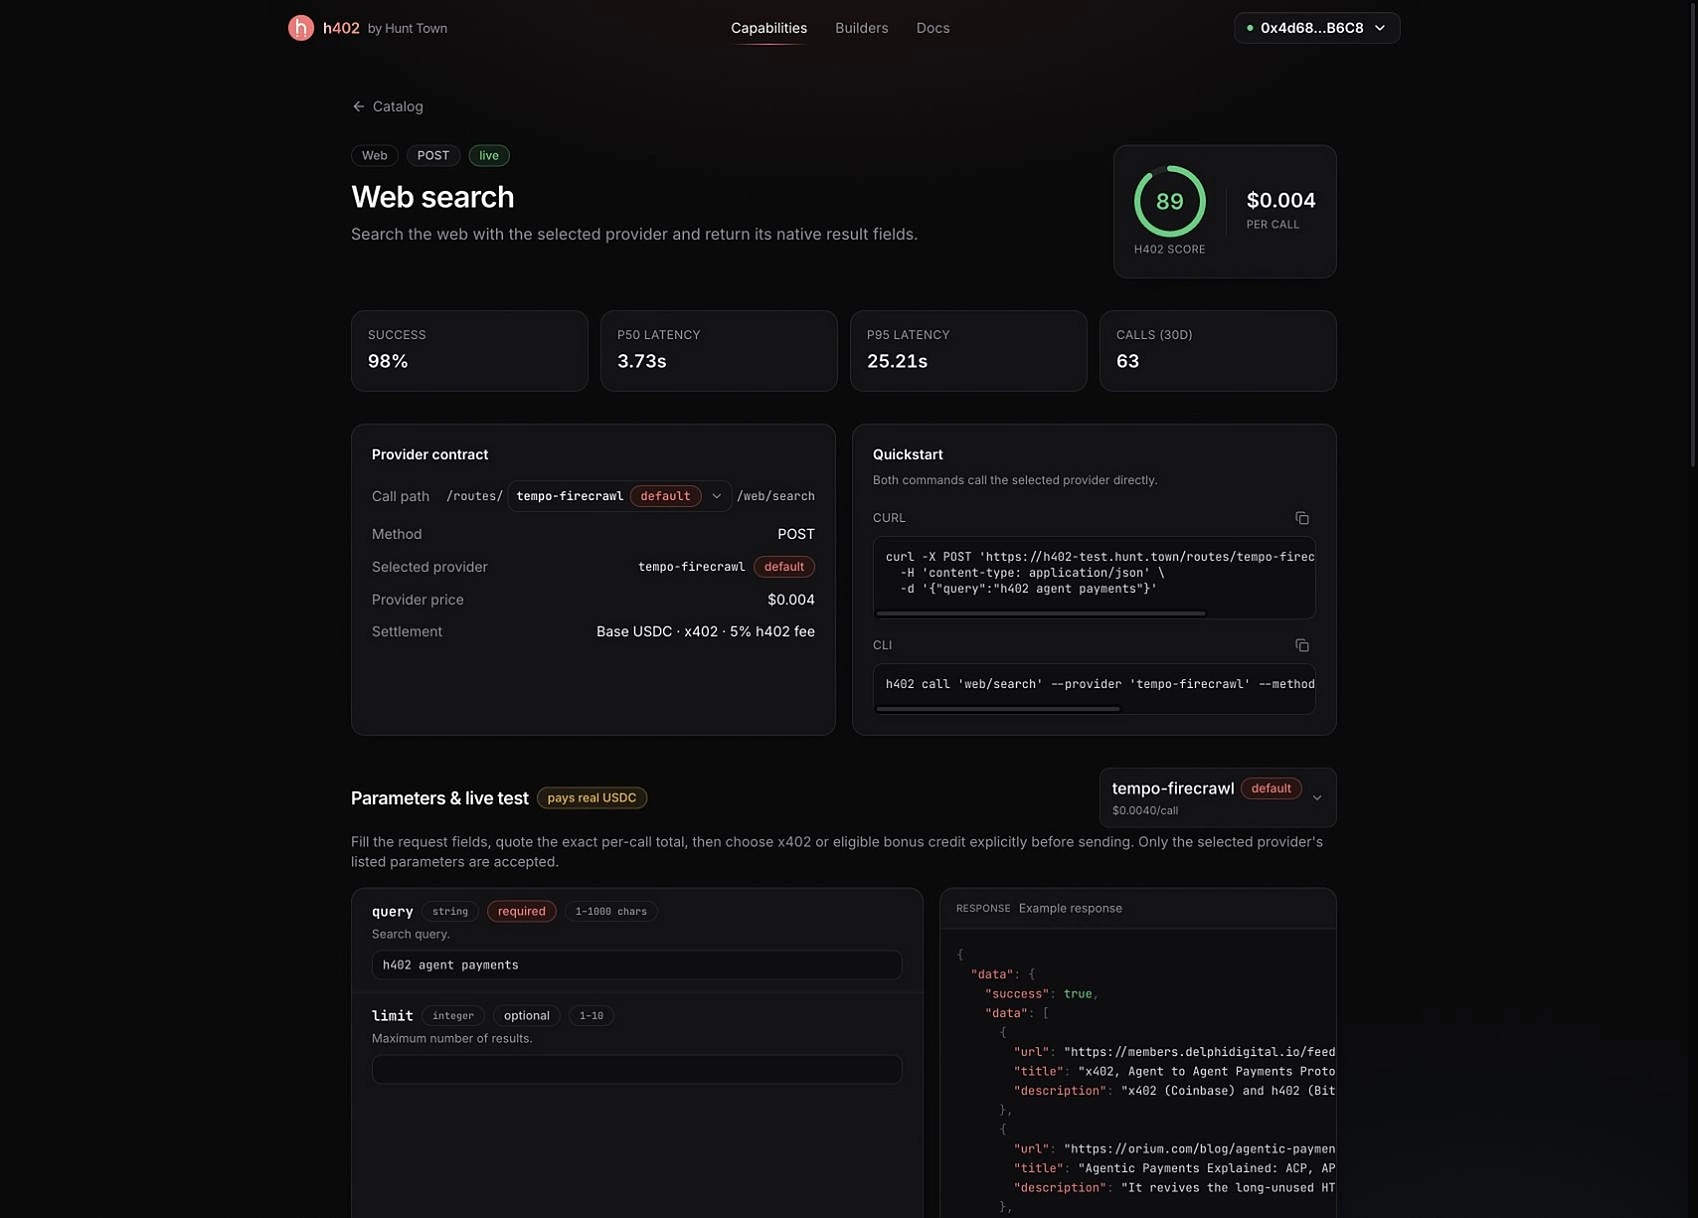Click the 'pays real USDC' badge
Image resolution: width=1698 pixels, height=1218 pixels.
pos(591,798)
